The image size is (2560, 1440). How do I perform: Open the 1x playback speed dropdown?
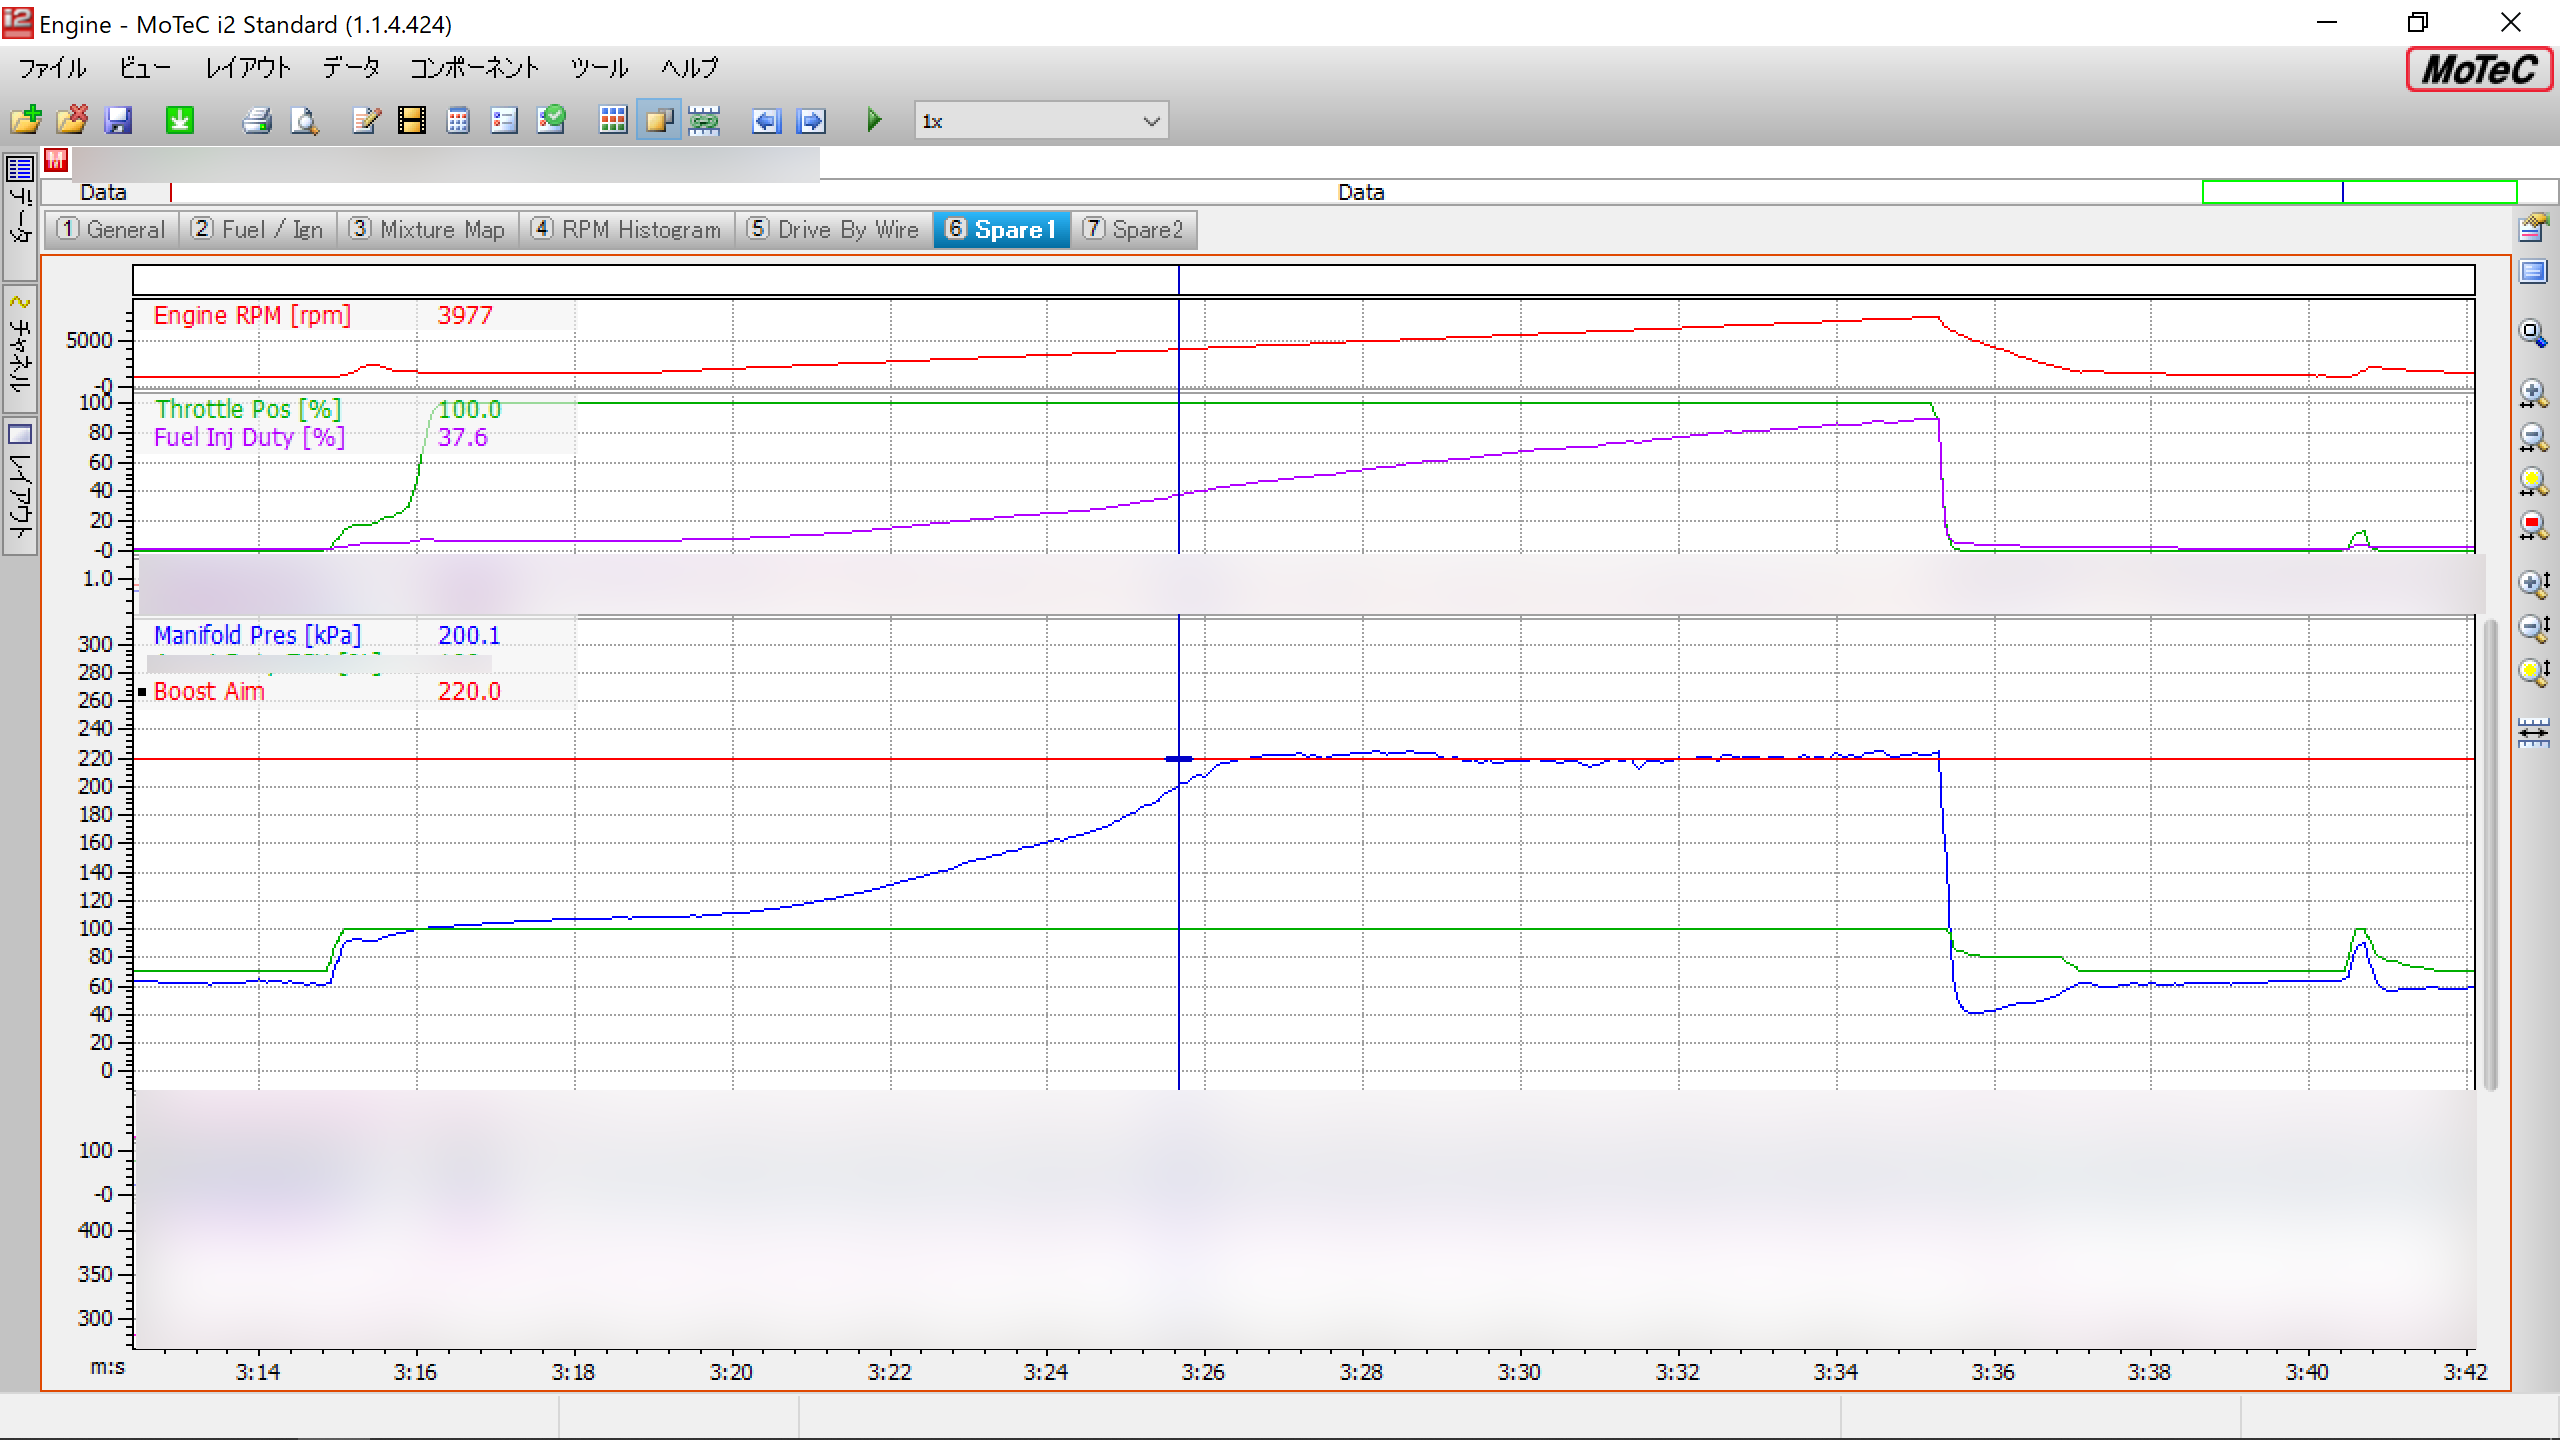pos(1151,121)
